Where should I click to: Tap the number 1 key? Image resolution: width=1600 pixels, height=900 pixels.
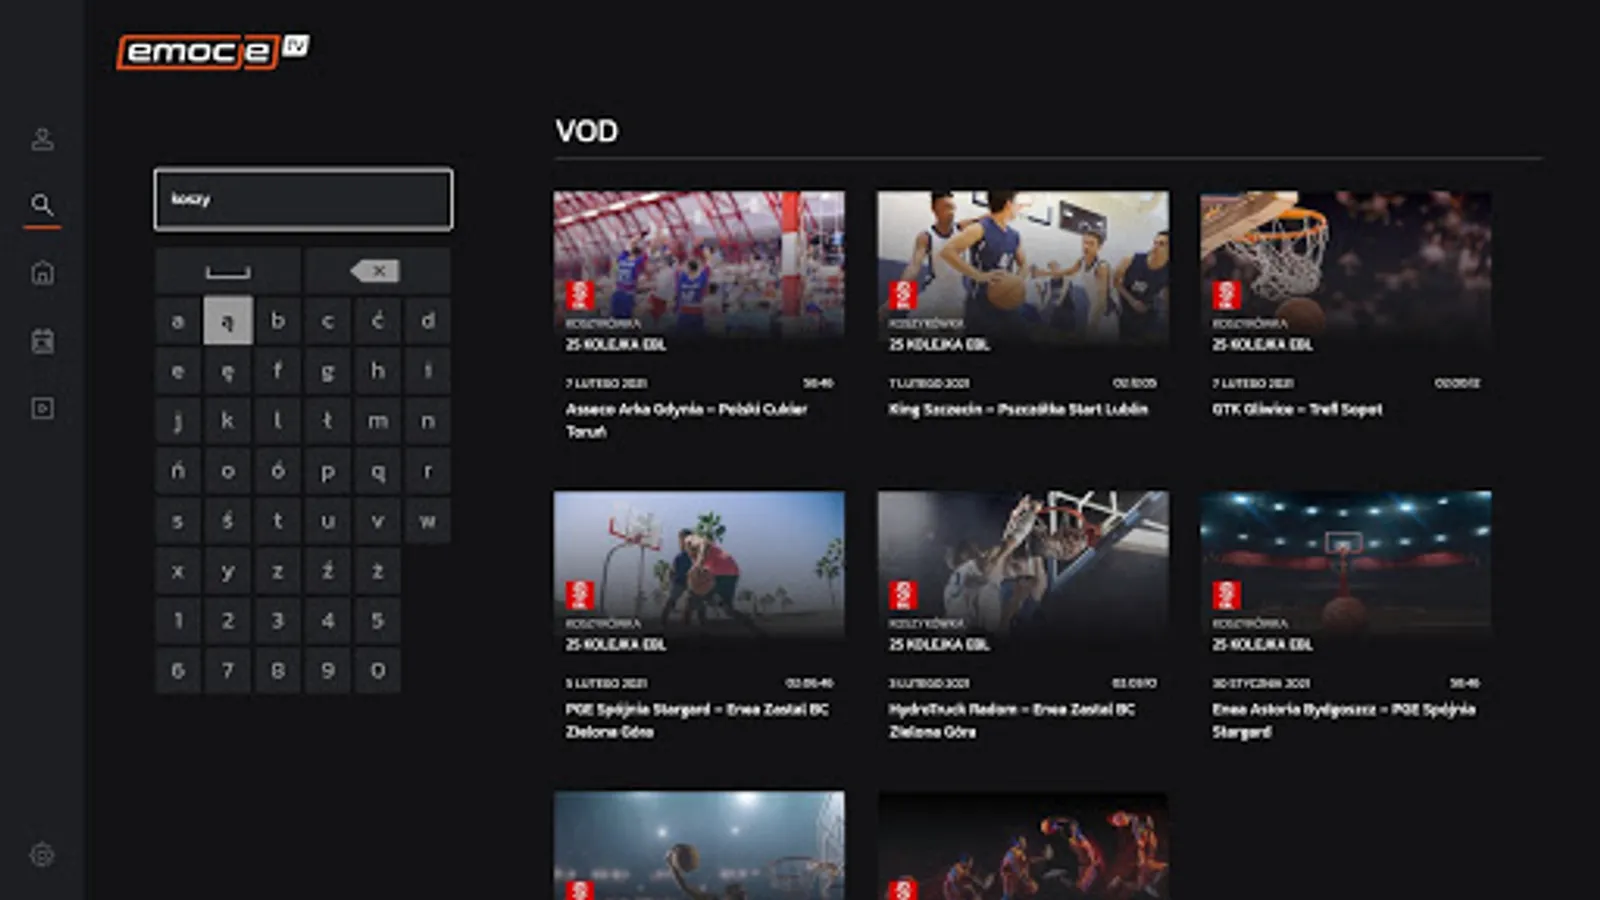(x=178, y=621)
